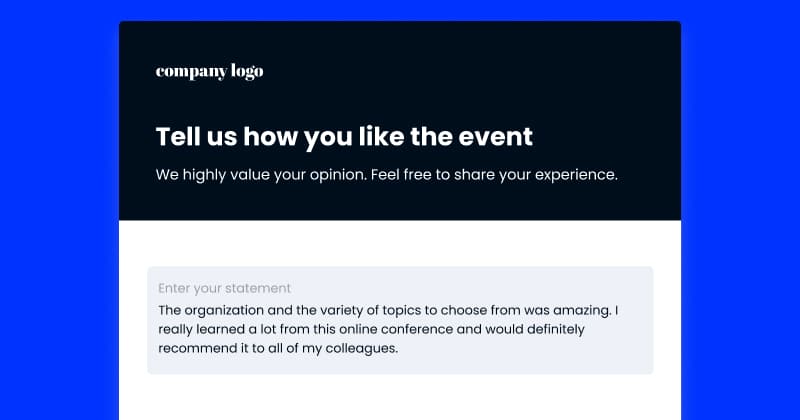Screen dimensions: 800x420
Task: Click inside the statement text area
Action: [x=400, y=320]
